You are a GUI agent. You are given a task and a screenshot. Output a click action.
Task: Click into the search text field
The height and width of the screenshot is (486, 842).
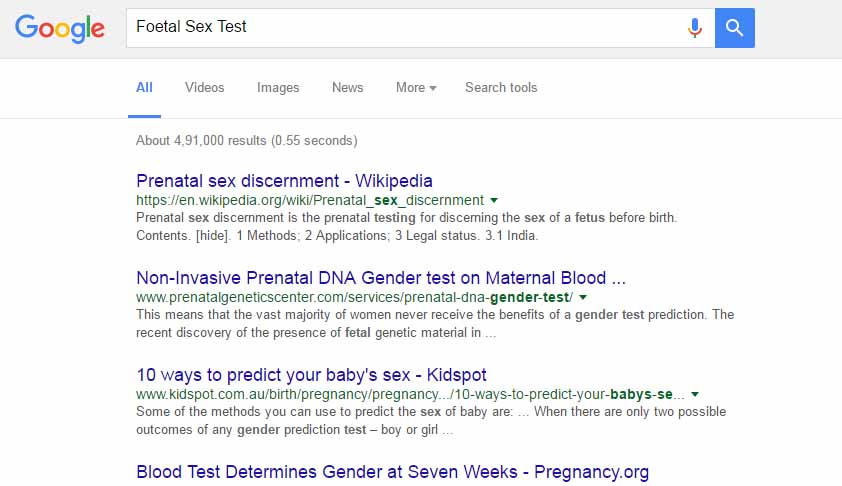point(400,28)
